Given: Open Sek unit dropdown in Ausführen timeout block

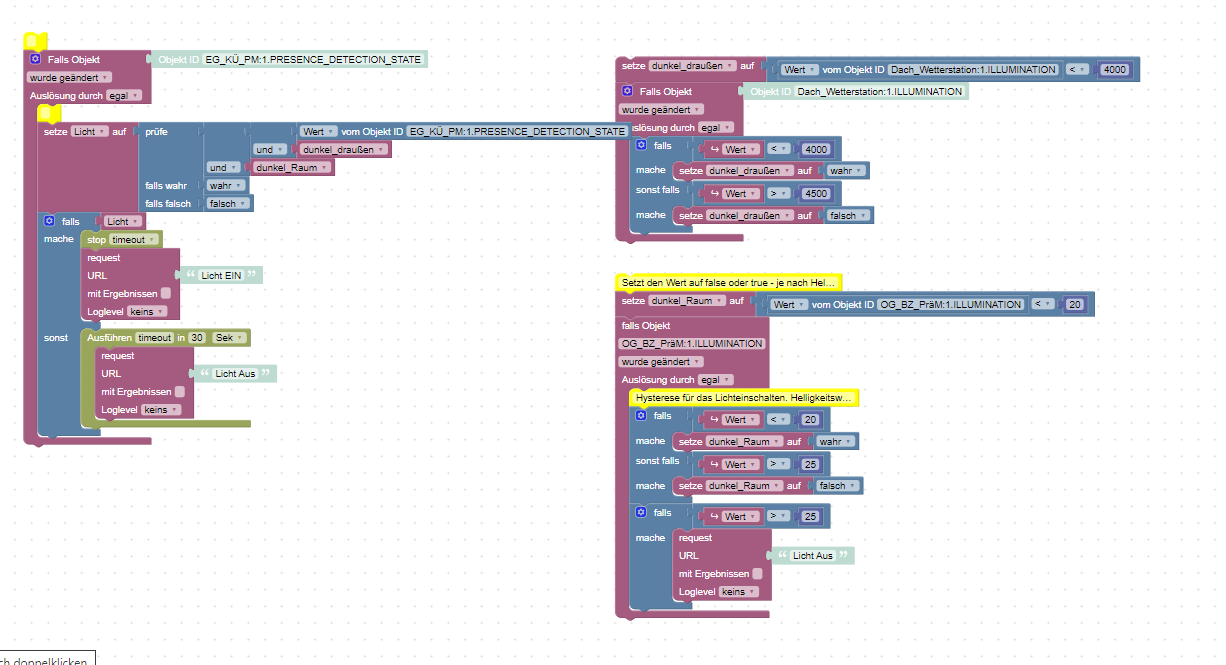Looking at the screenshot, I should click(x=229, y=338).
